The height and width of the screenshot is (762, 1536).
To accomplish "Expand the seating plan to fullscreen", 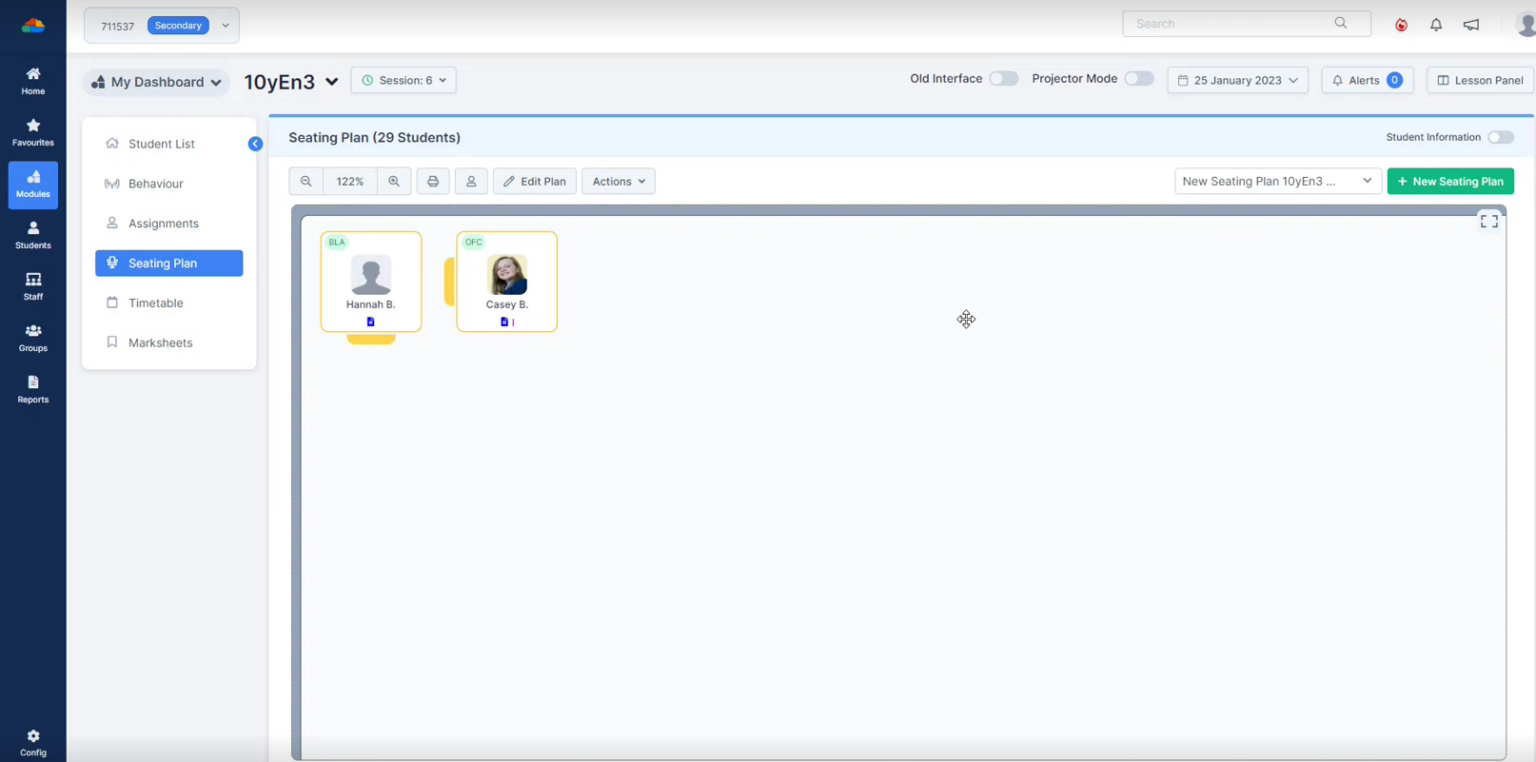I will [1489, 220].
